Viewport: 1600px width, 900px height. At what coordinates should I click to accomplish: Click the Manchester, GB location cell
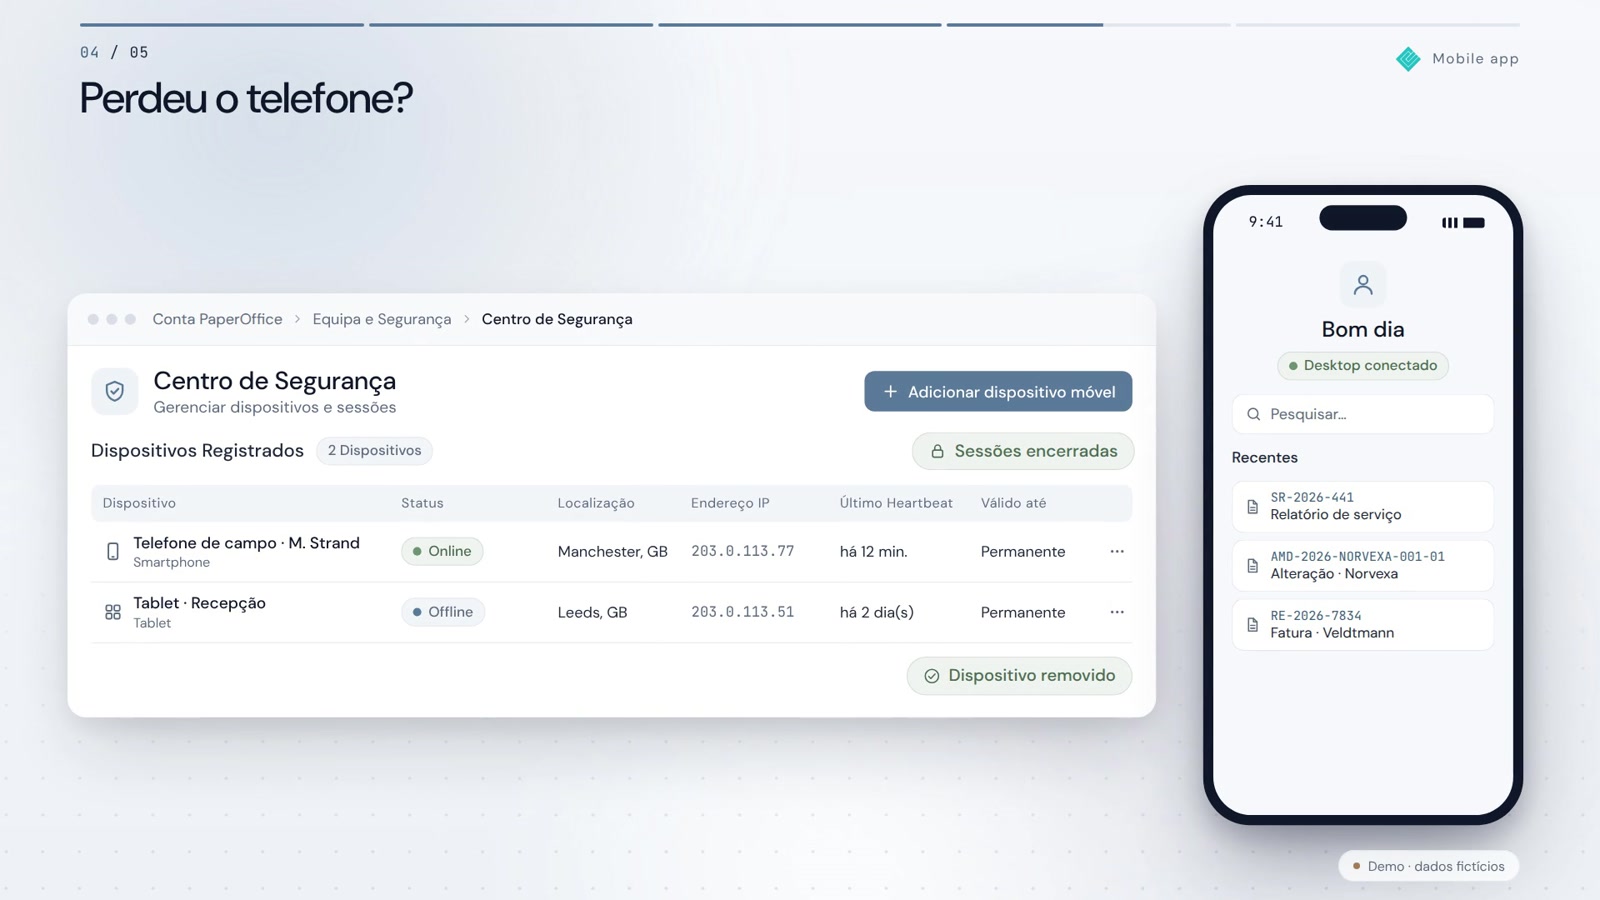(x=613, y=552)
